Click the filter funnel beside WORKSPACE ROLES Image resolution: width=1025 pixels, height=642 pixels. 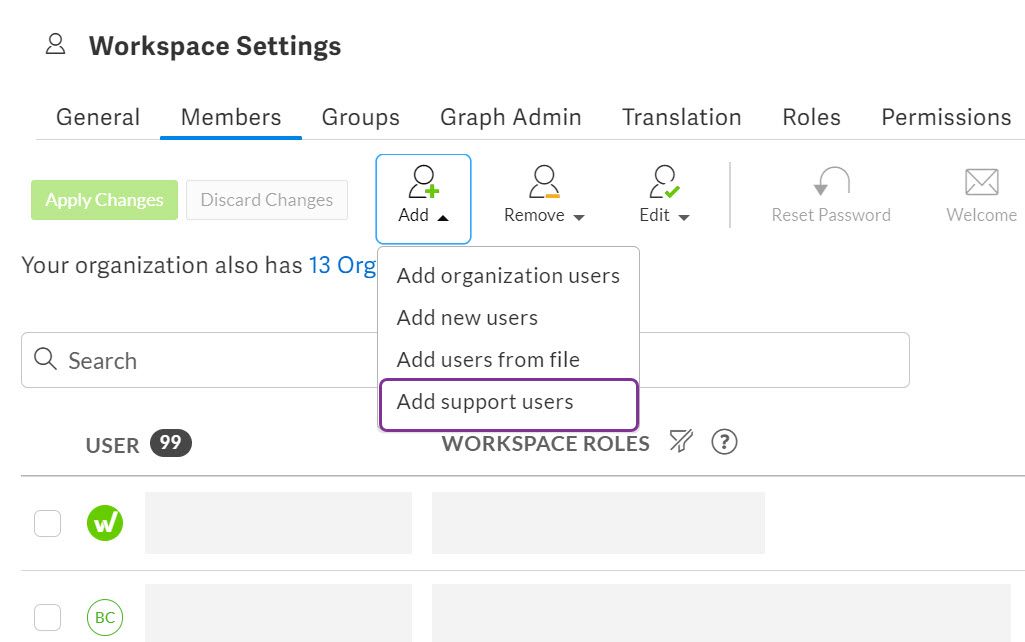[681, 441]
